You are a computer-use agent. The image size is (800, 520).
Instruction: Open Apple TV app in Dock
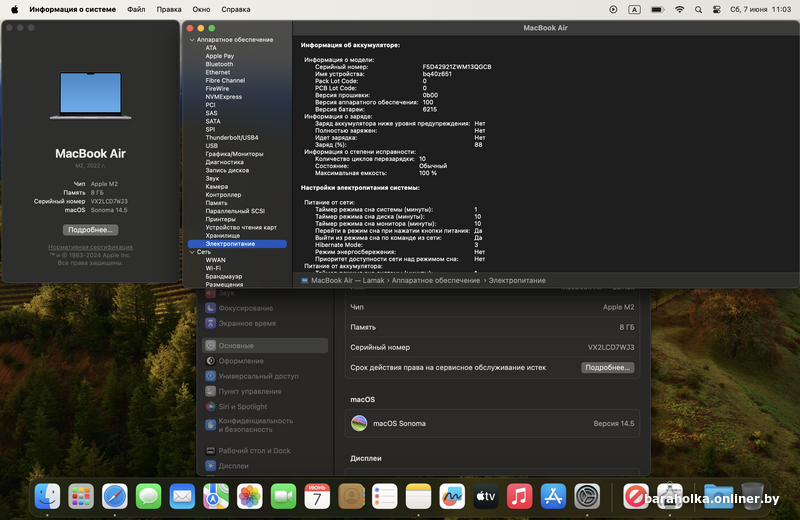pyautogui.click(x=486, y=496)
